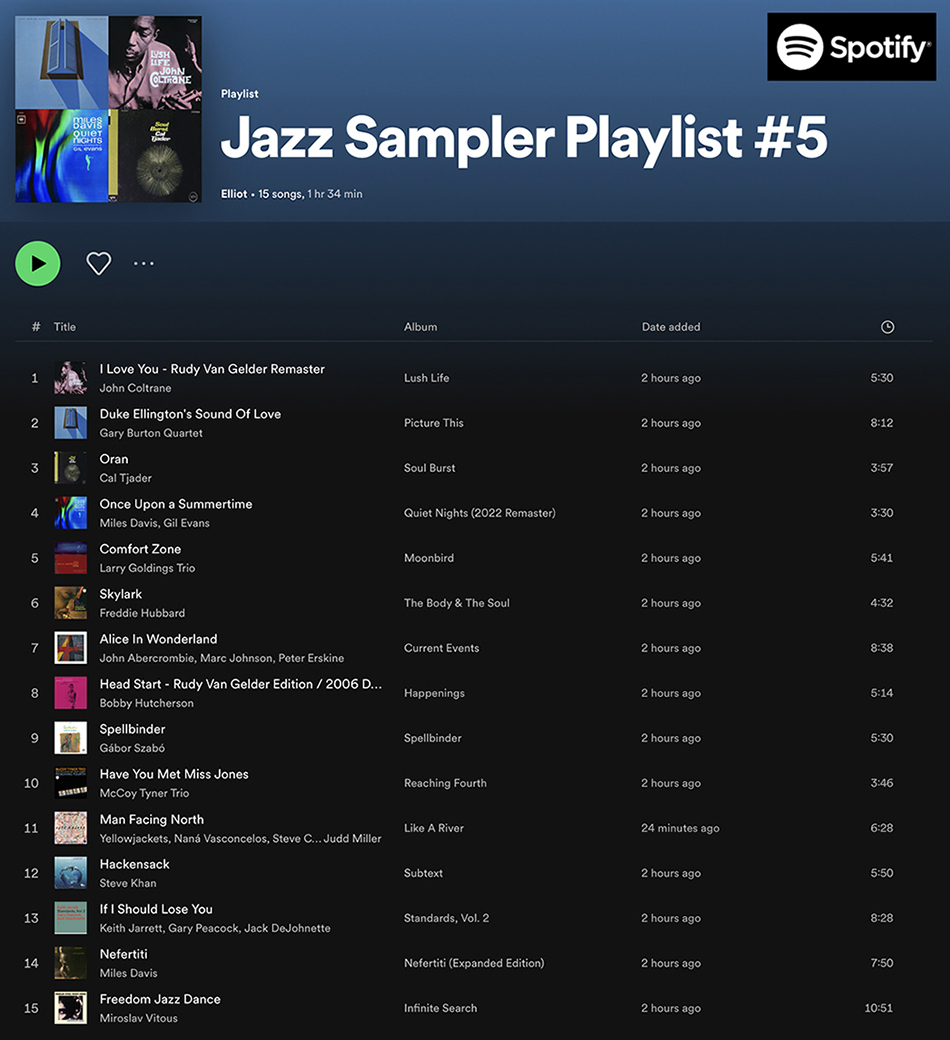950x1040 pixels.
Task: Open the Soul Burst album
Action: (430, 468)
